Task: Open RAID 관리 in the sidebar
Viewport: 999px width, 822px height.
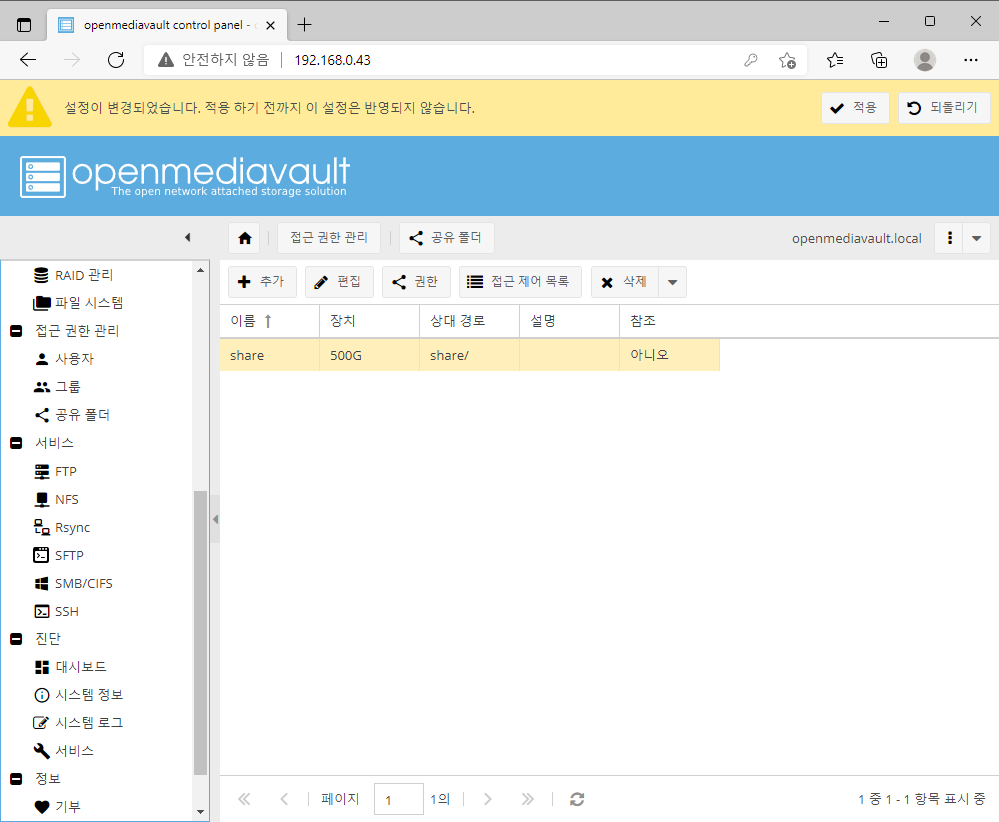Action: (x=73, y=275)
